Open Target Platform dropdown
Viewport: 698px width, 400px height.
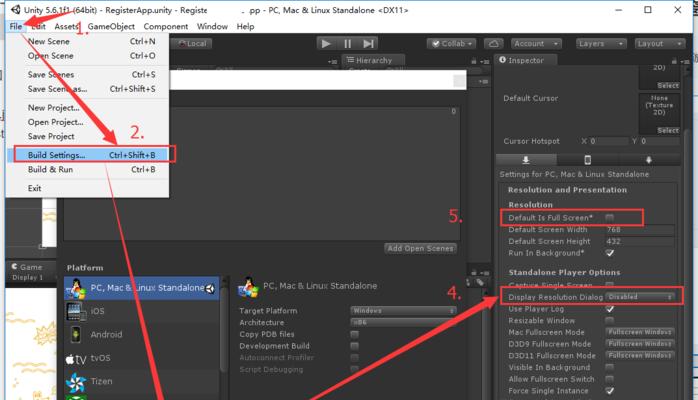click(403, 311)
